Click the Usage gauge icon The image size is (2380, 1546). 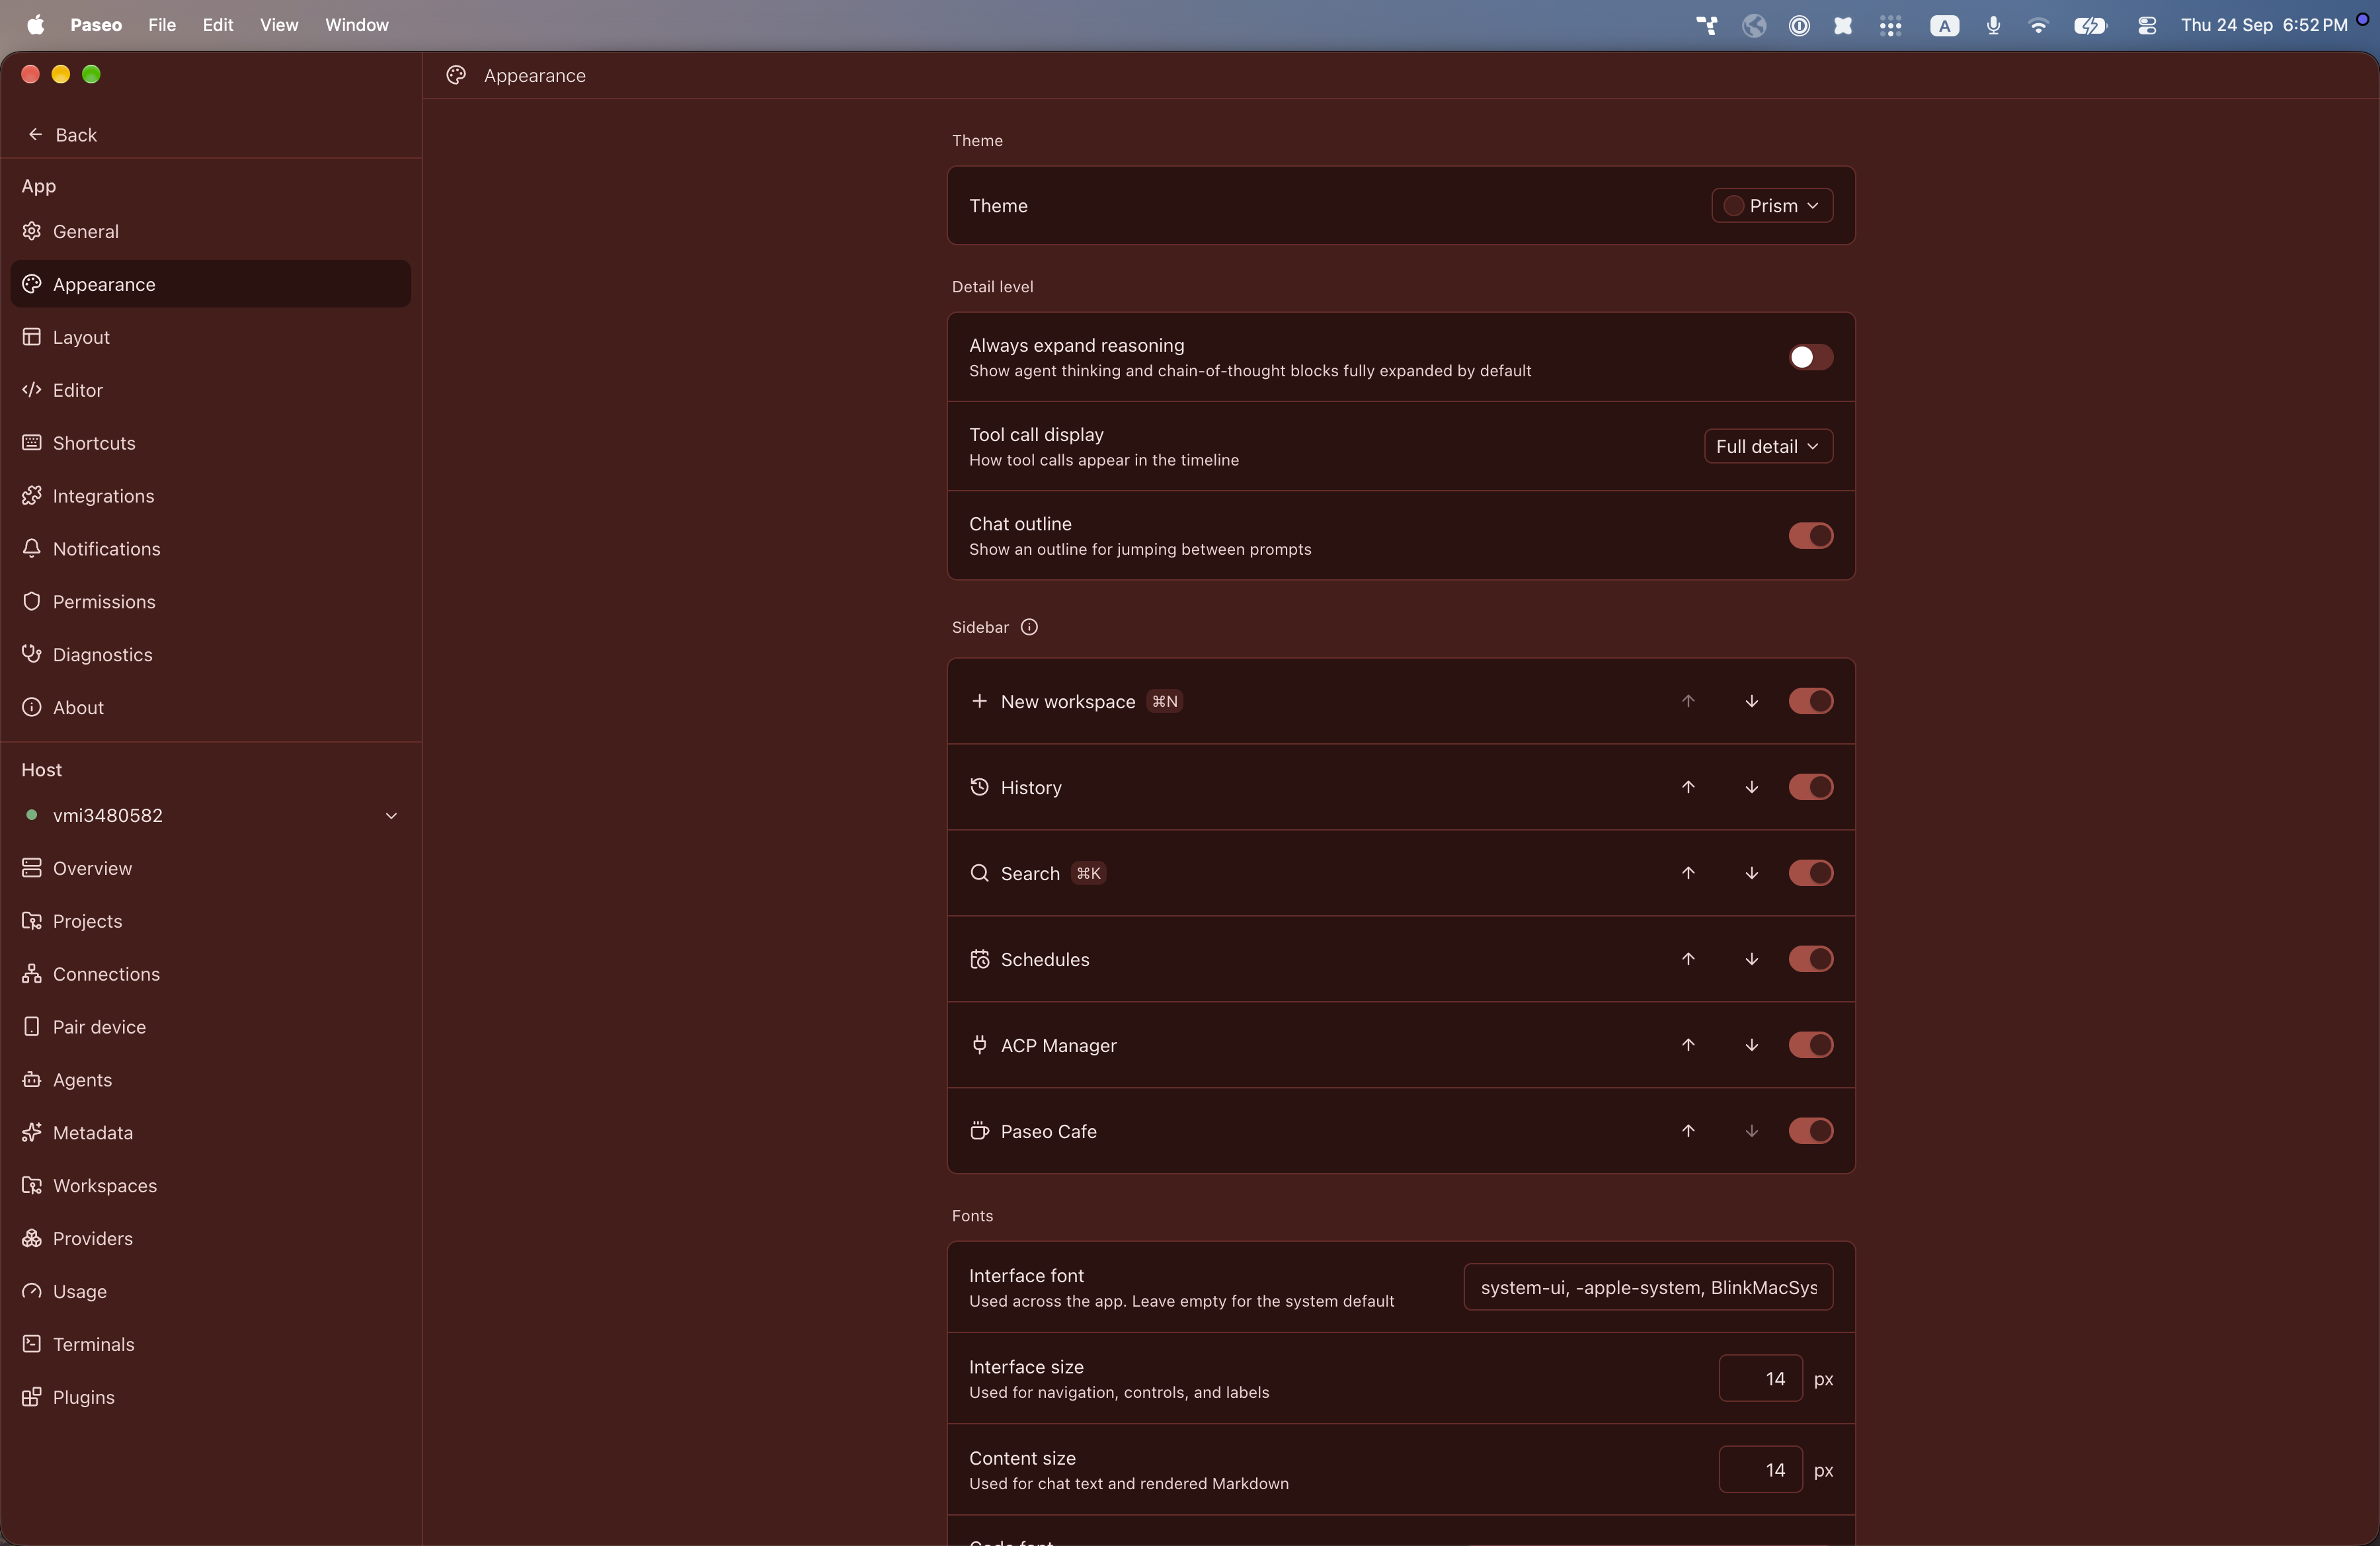pos(32,1290)
